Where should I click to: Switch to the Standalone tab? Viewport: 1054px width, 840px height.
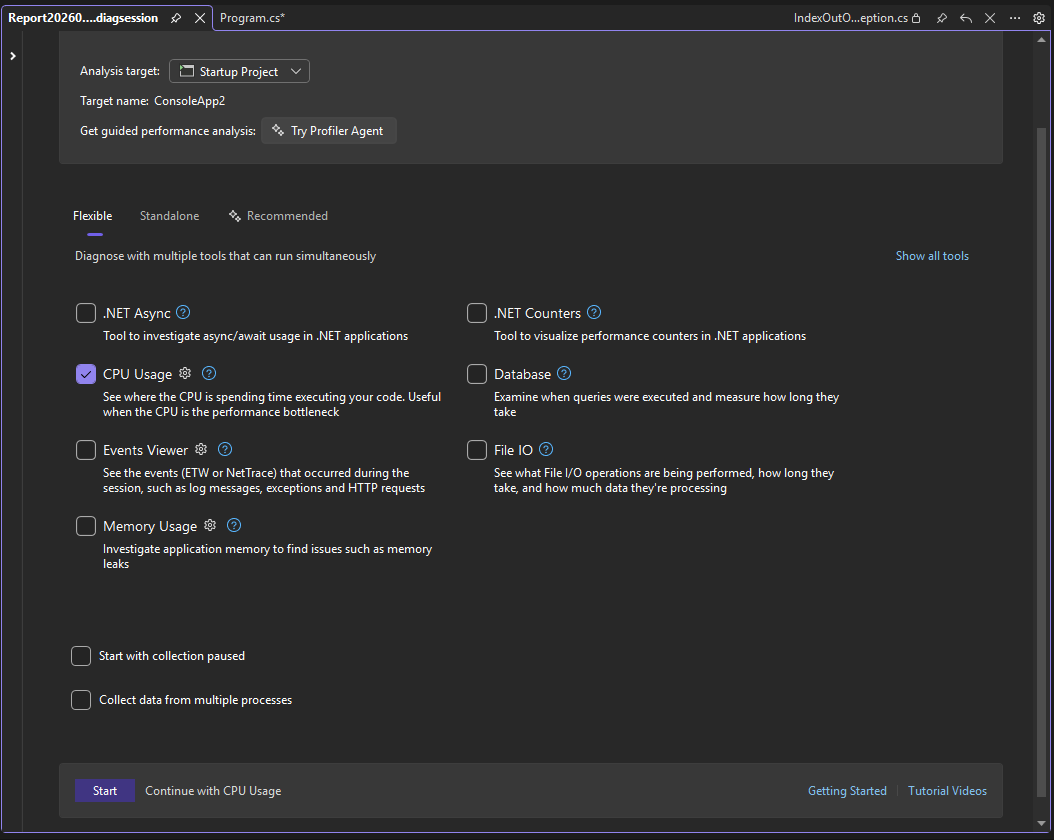coord(169,215)
